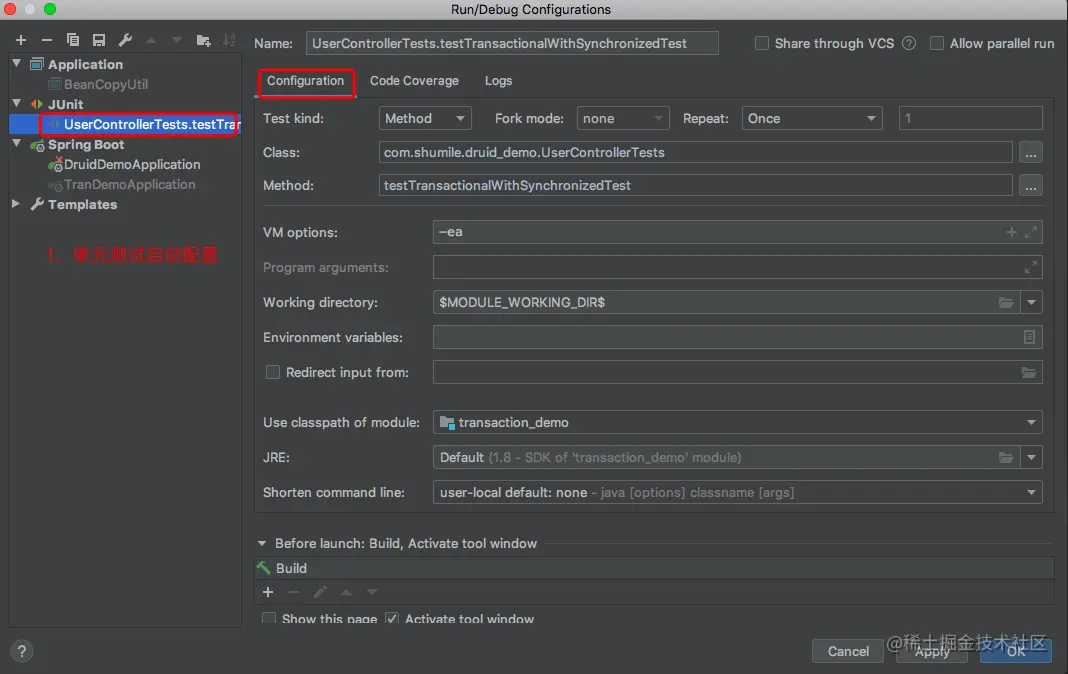The image size is (1068, 674).
Task: Collapse the Application tree node
Action: pos(16,63)
